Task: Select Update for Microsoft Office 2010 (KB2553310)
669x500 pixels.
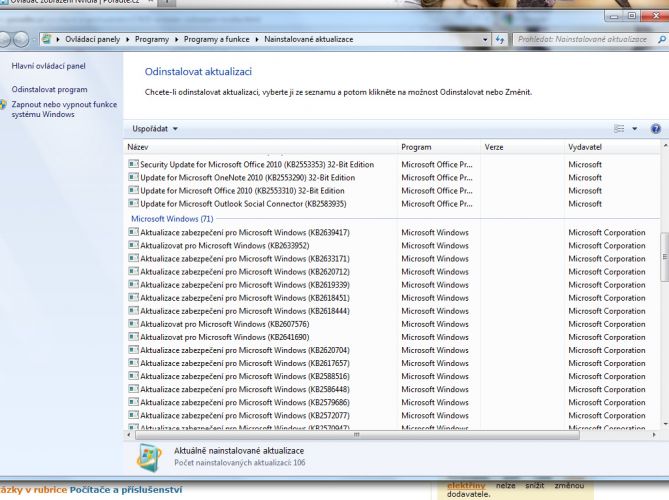Action: (x=242, y=191)
